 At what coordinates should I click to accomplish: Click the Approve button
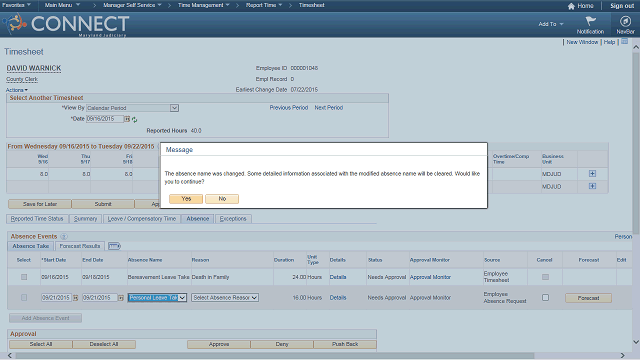pyautogui.click(x=219, y=344)
